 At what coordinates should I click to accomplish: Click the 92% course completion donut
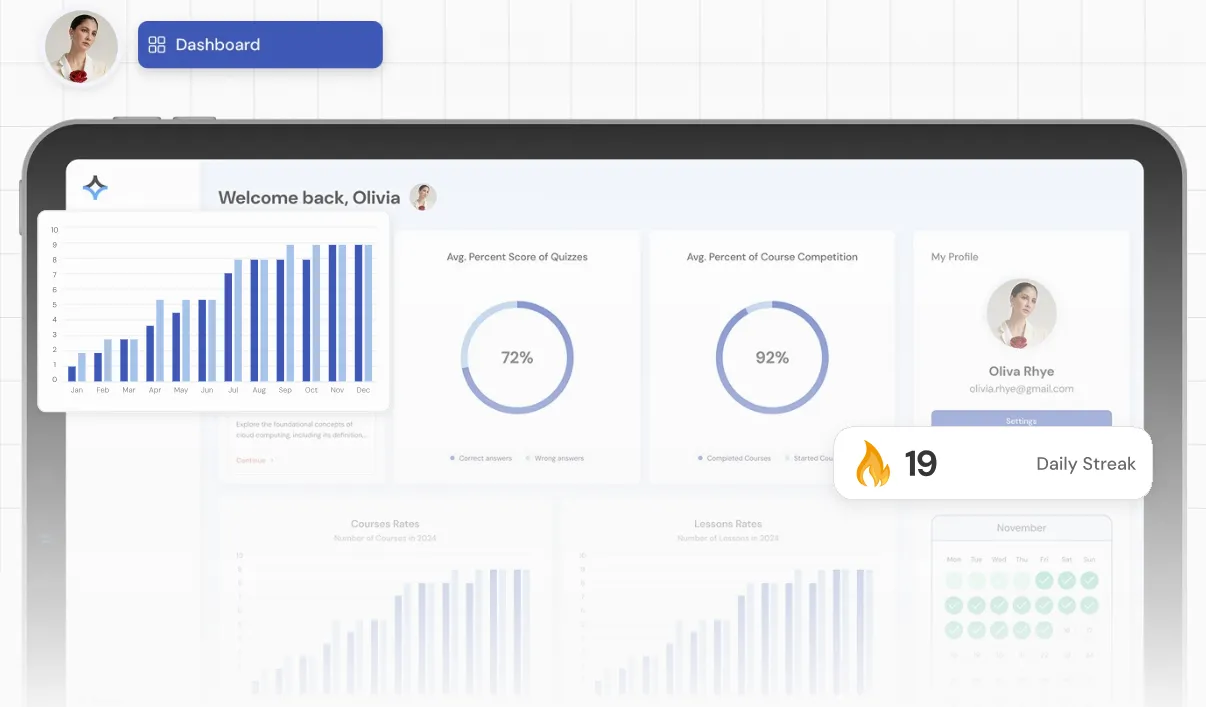click(772, 357)
